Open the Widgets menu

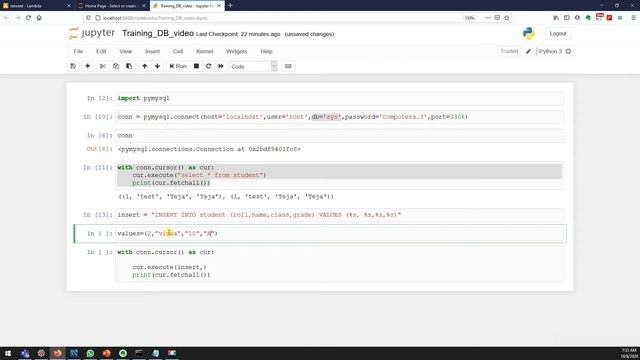coord(236,51)
